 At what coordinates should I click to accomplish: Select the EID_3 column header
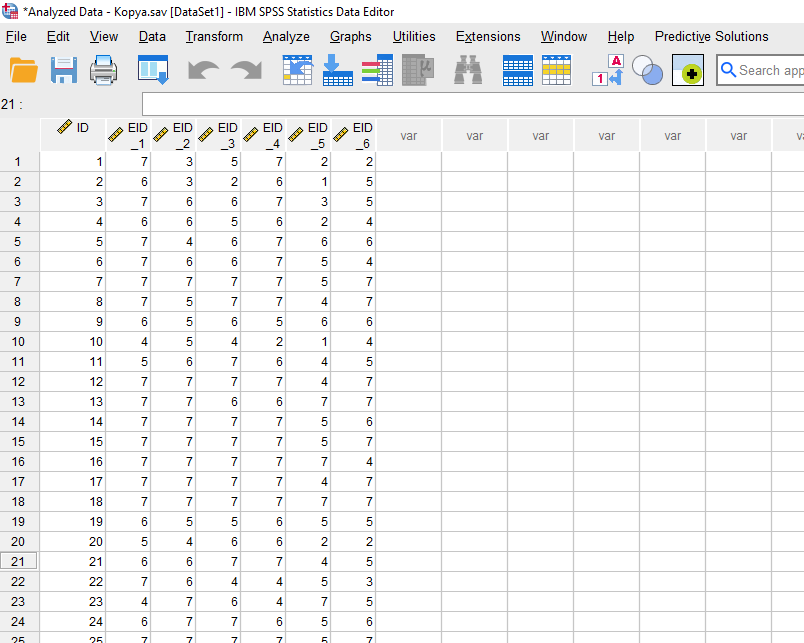tap(219, 135)
